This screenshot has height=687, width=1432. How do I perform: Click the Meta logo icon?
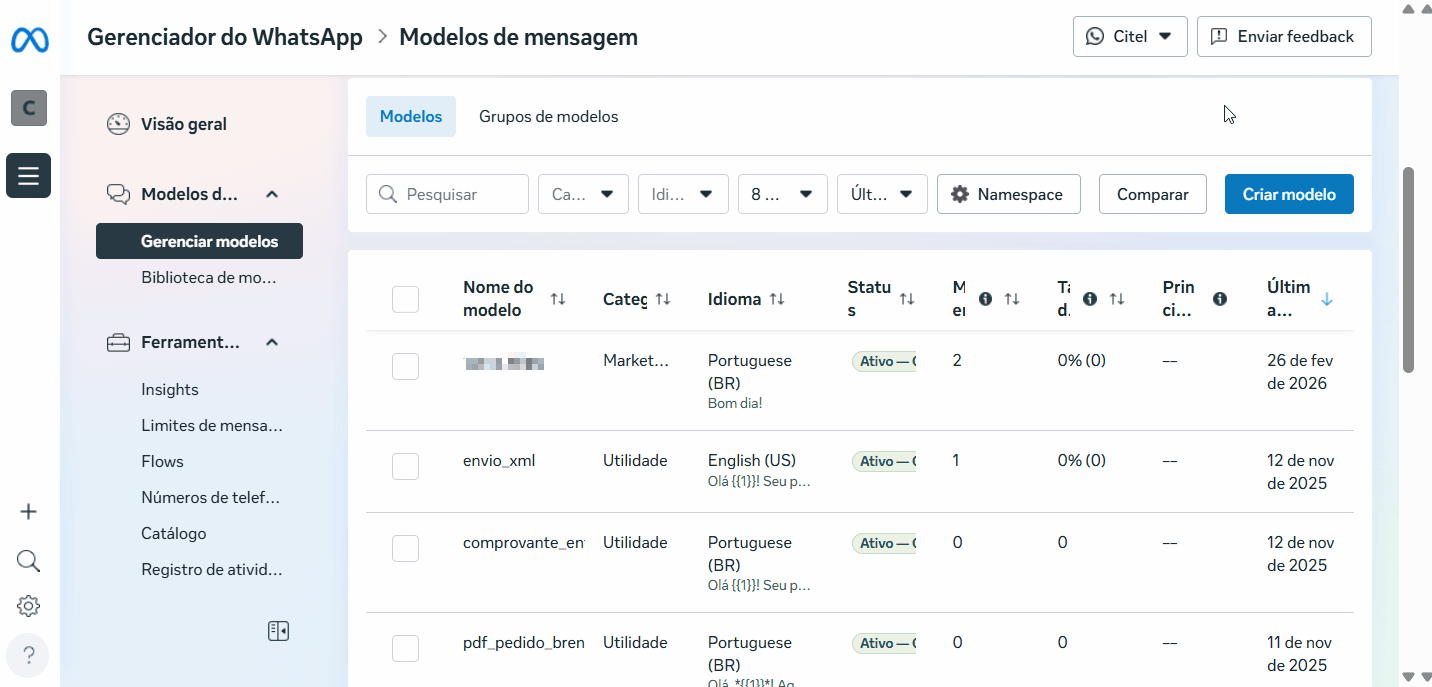coord(29,40)
